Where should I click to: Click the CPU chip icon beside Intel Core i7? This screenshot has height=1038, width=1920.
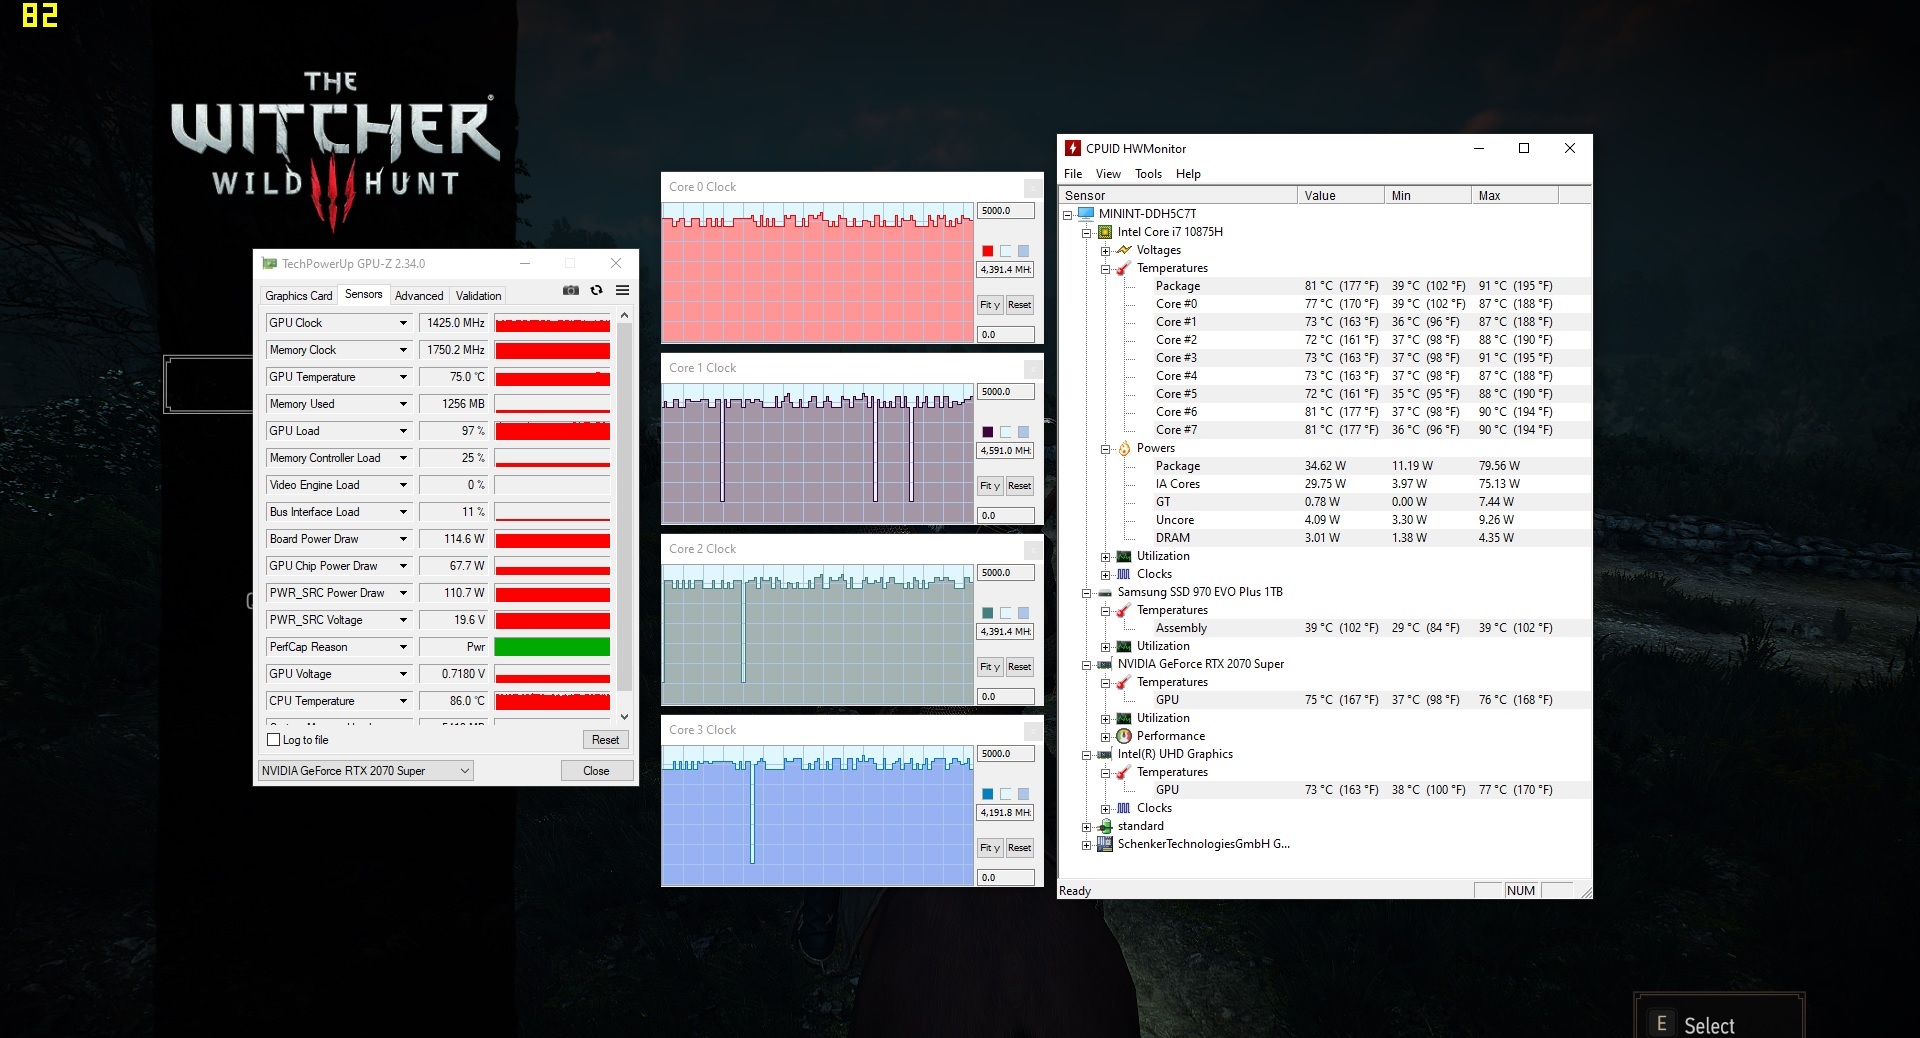1105,232
